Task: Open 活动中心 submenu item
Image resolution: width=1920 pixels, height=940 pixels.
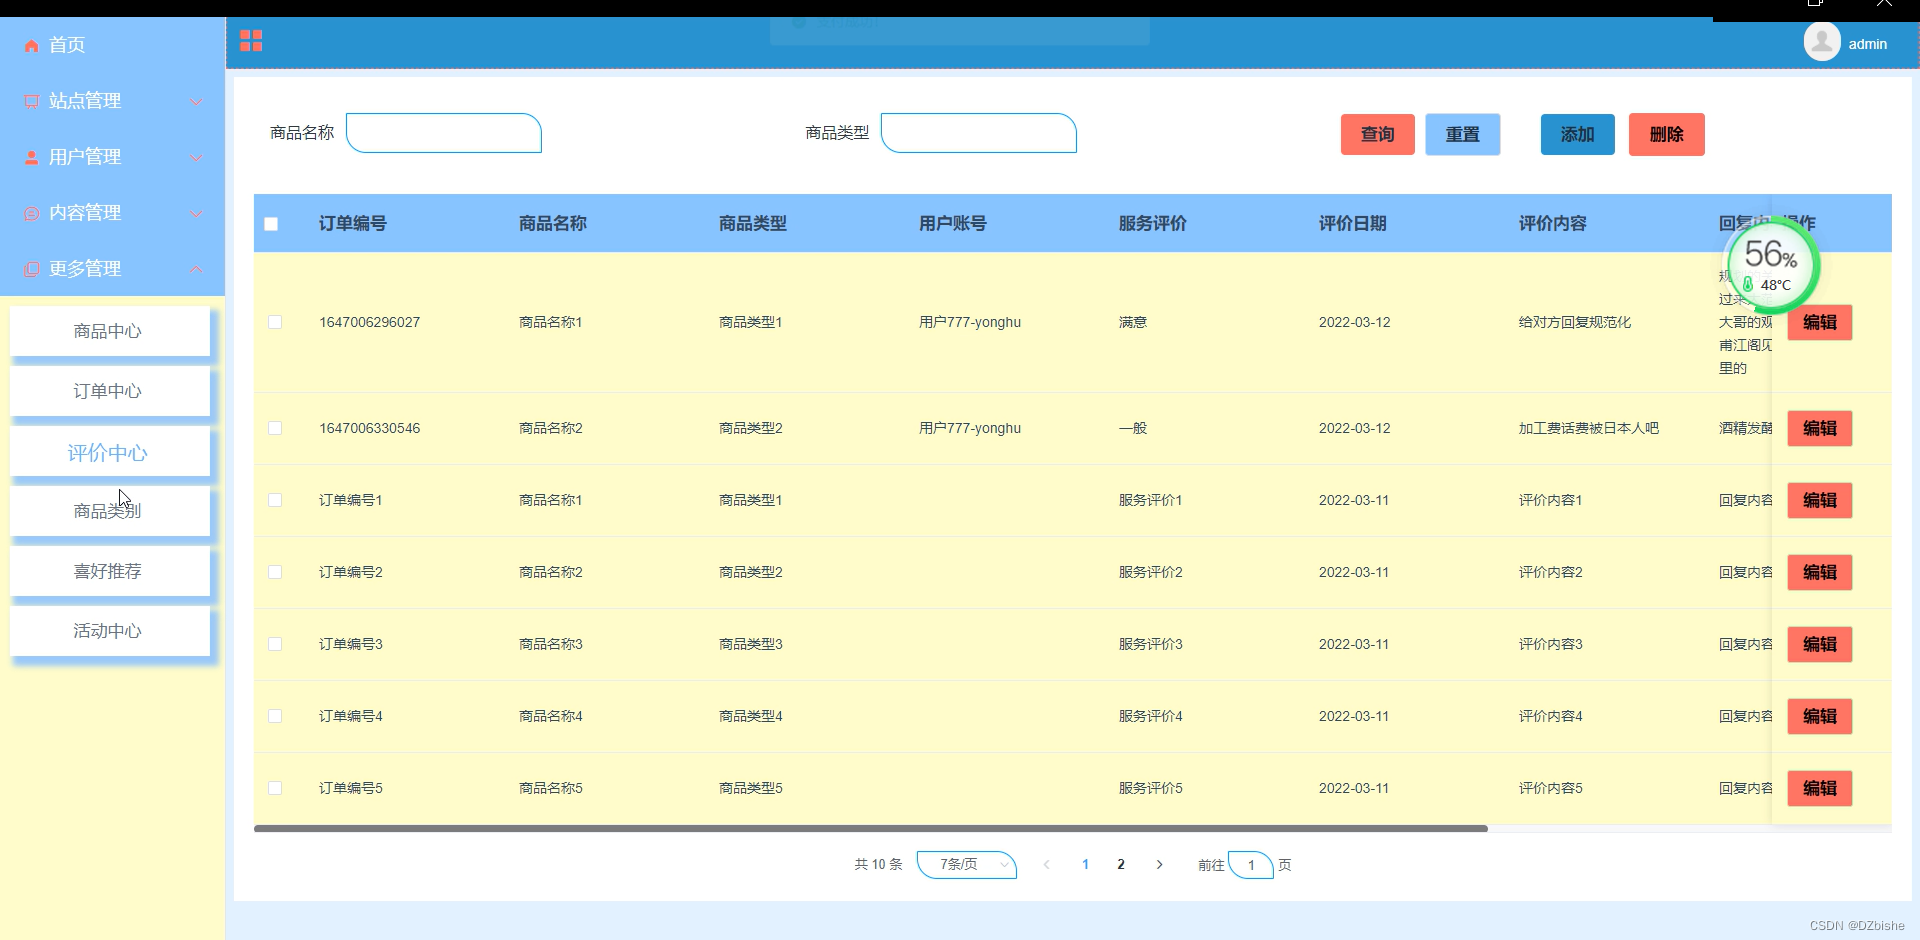Action: pyautogui.click(x=110, y=631)
